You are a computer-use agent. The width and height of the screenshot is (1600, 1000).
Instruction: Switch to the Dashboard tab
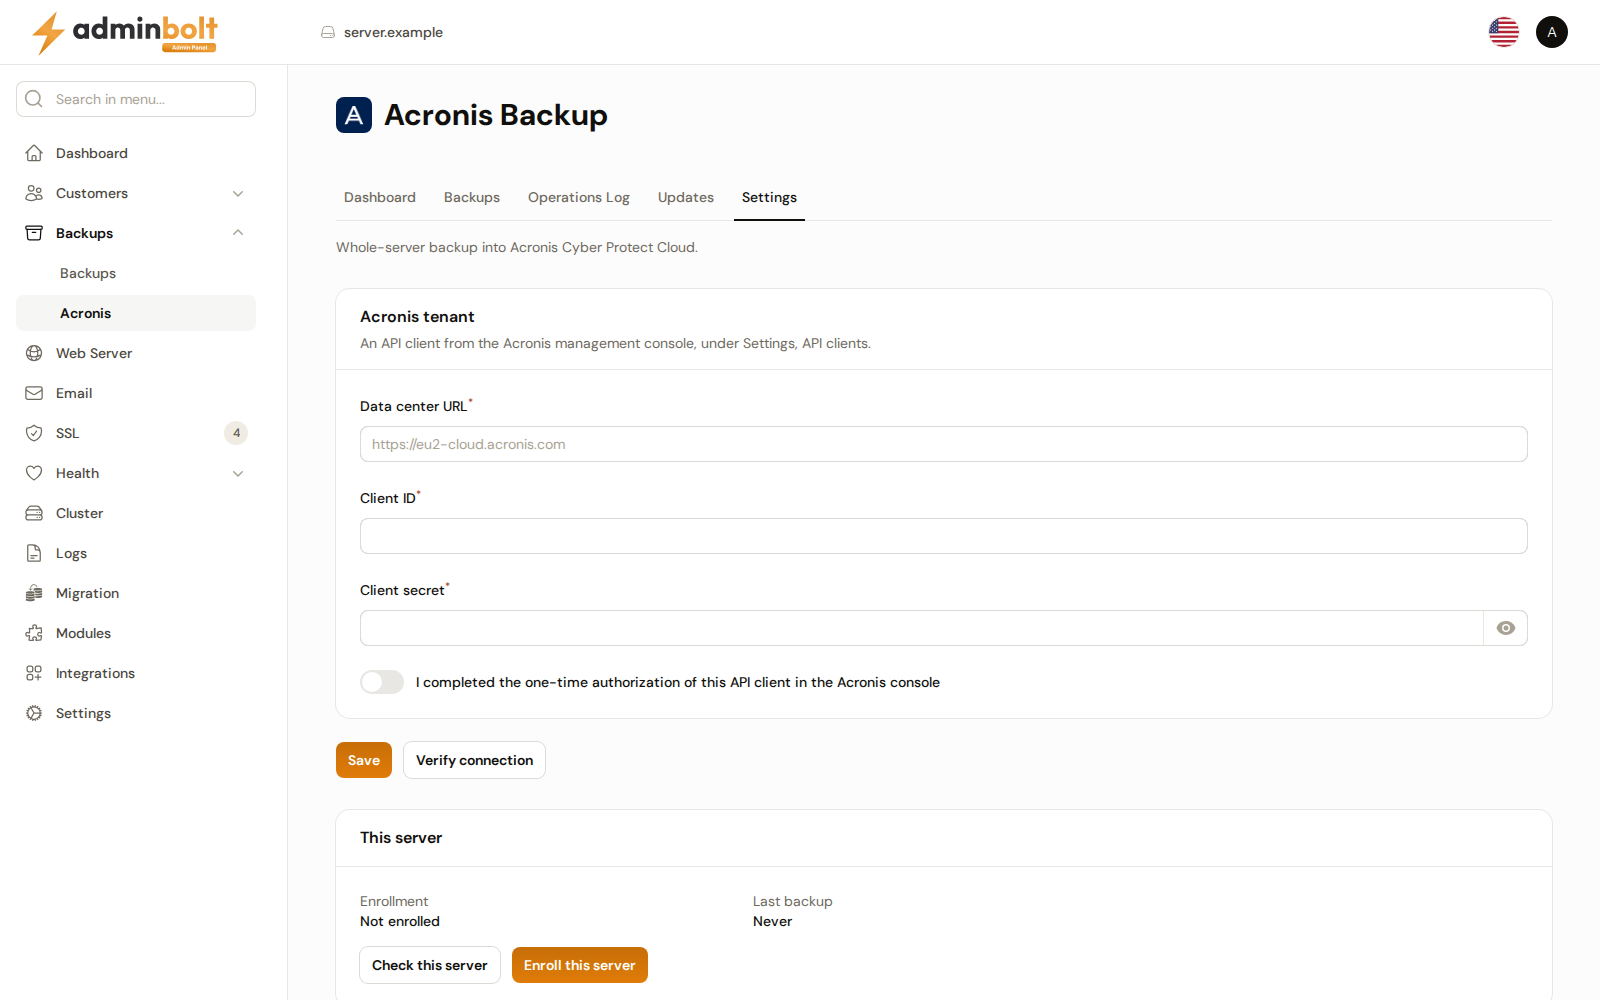(x=380, y=197)
